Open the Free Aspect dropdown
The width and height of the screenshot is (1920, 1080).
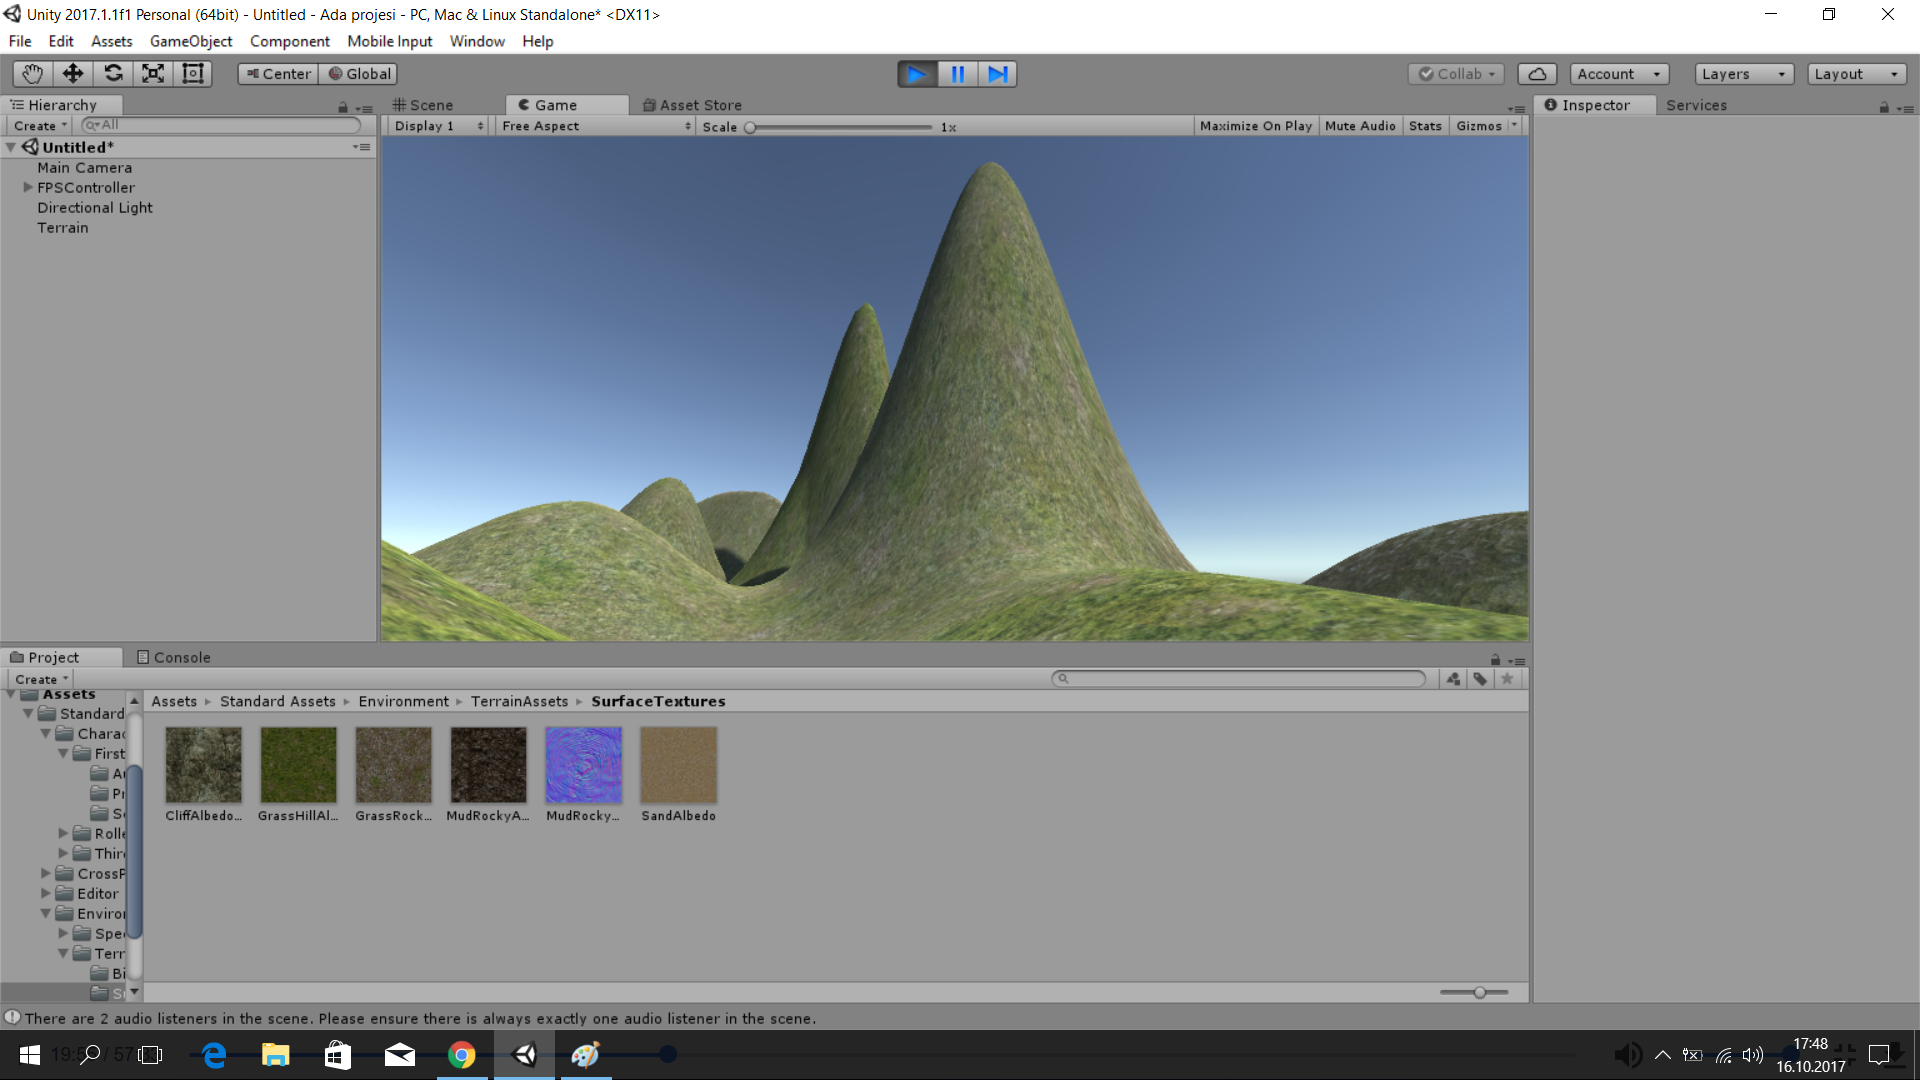pyautogui.click(x=596, y=126)
